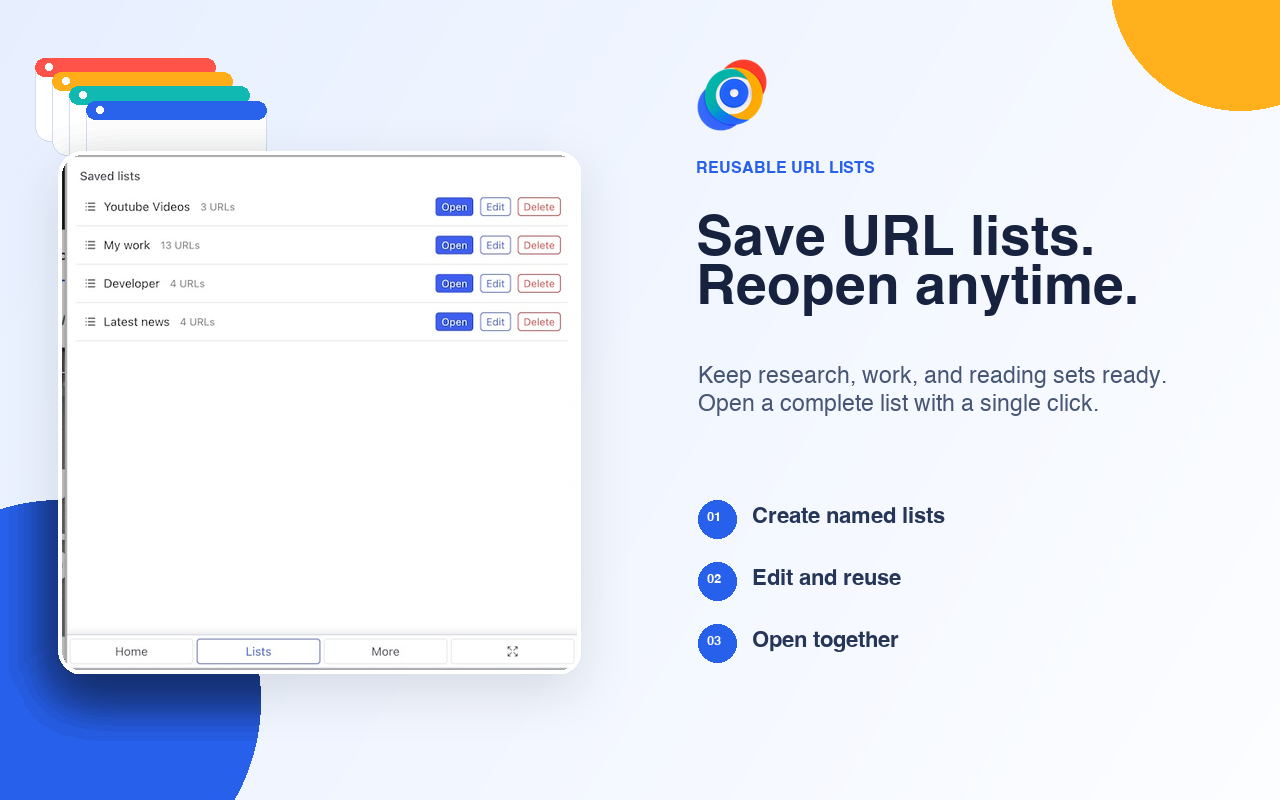Select the My work list name
This screenshot has width=1280, height=800.
point(127,245)
